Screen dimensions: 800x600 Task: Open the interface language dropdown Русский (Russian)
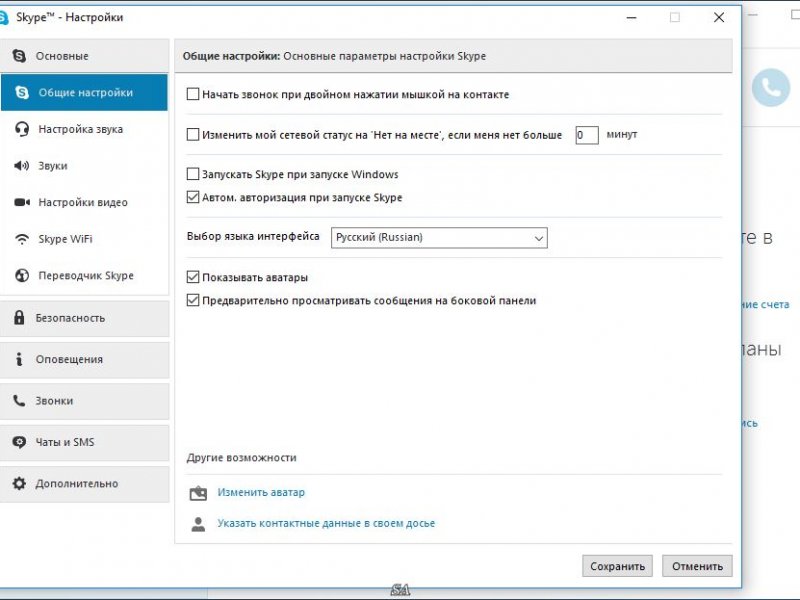[439, 238]
